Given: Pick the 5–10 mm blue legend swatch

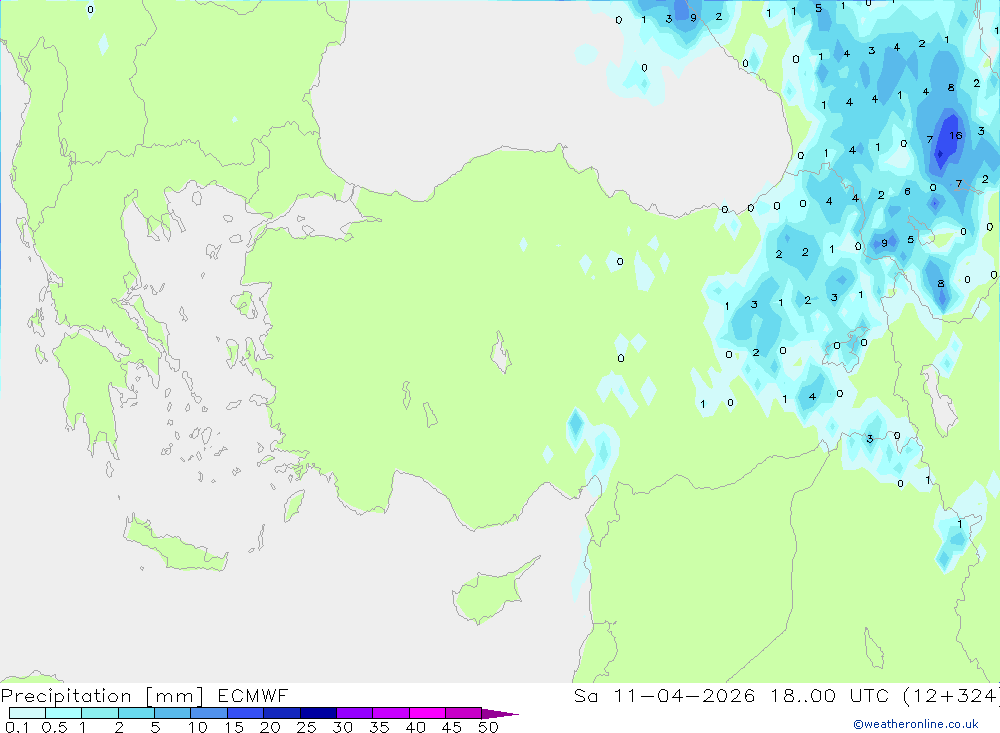Looking at the screenshot, I should (x=173, y=713).
